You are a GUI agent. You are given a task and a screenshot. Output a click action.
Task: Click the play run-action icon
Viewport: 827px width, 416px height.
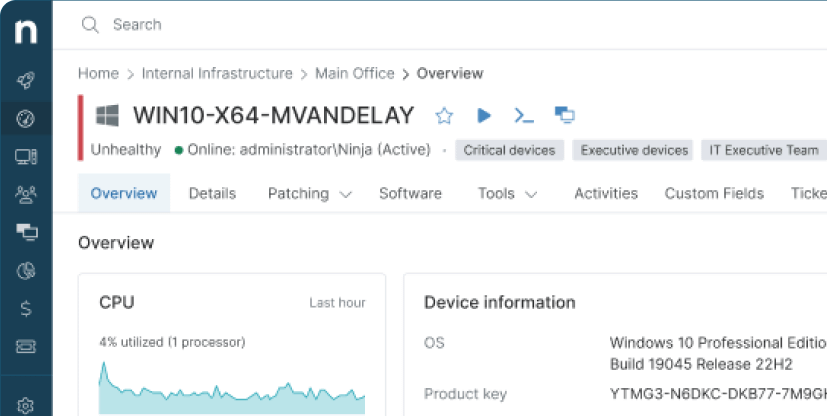click(x=484, y=115)
